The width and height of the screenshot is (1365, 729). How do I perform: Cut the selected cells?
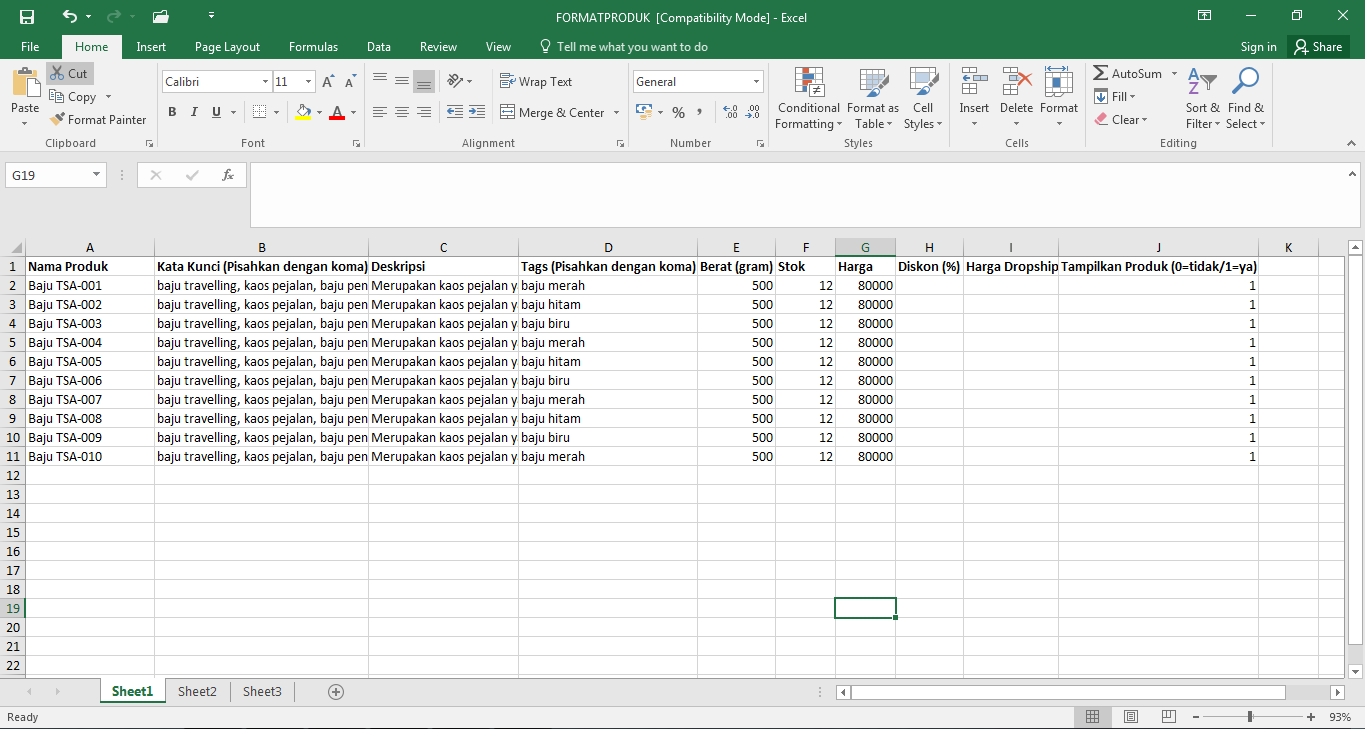(69, 74)
